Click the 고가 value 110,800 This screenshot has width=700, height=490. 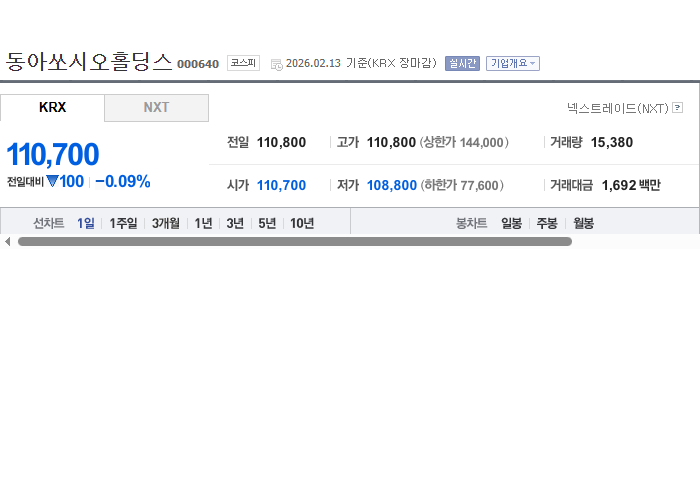(391, 142)
